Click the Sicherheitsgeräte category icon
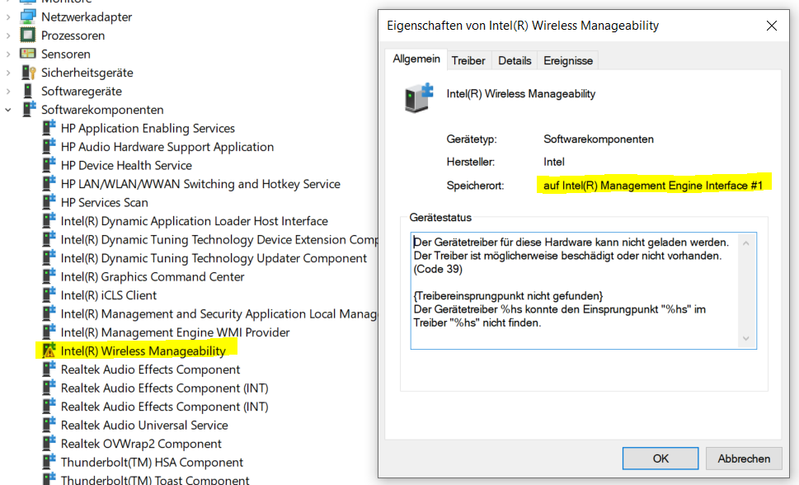The height and width of the screenshot is (485, 799). click(28, 72)
